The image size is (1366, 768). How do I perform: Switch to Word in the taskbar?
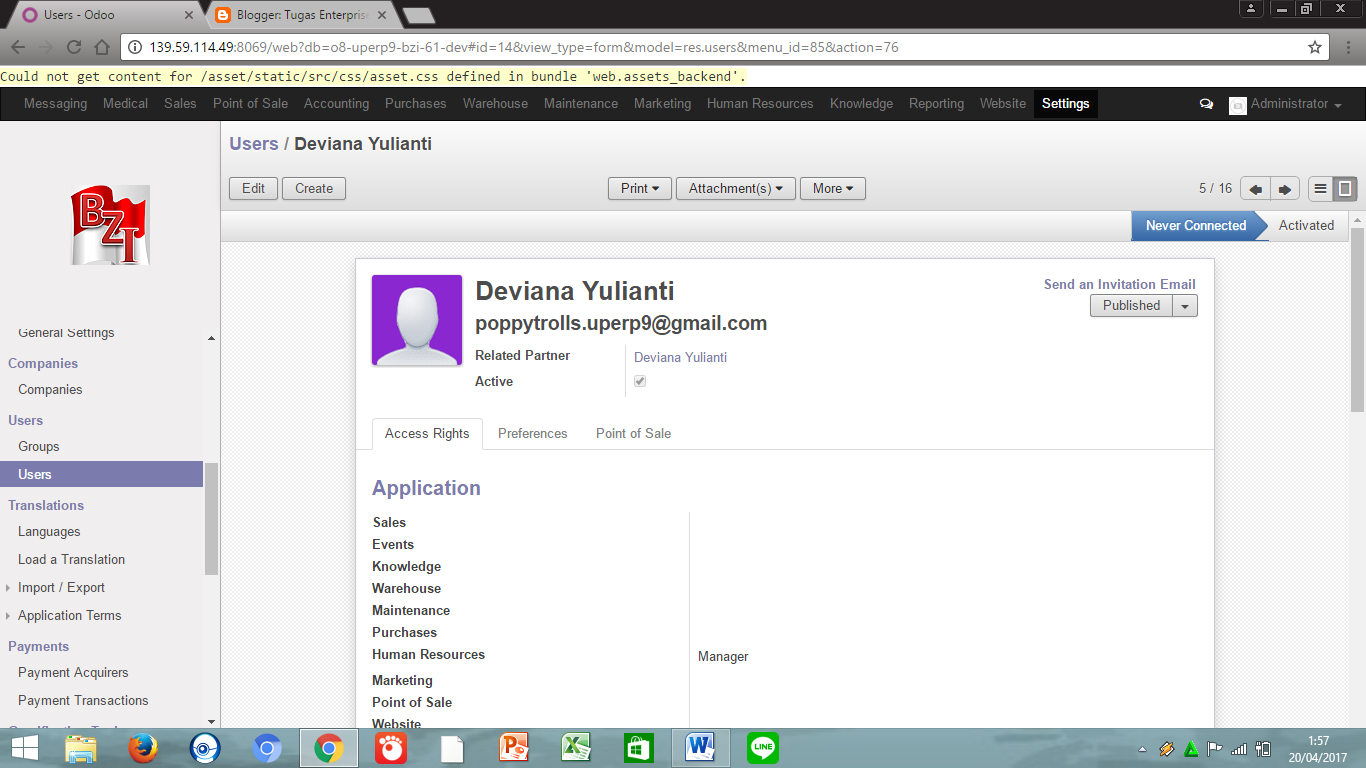(700, 748)
